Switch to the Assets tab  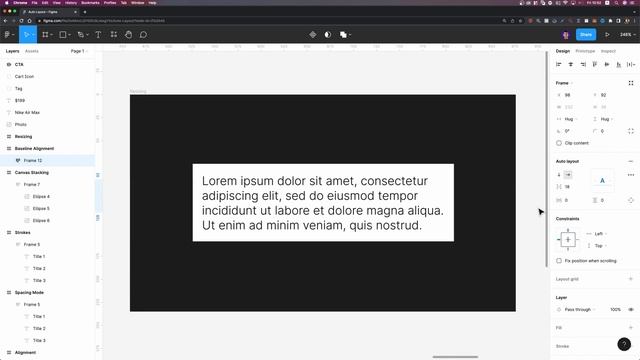click(32, 51)
